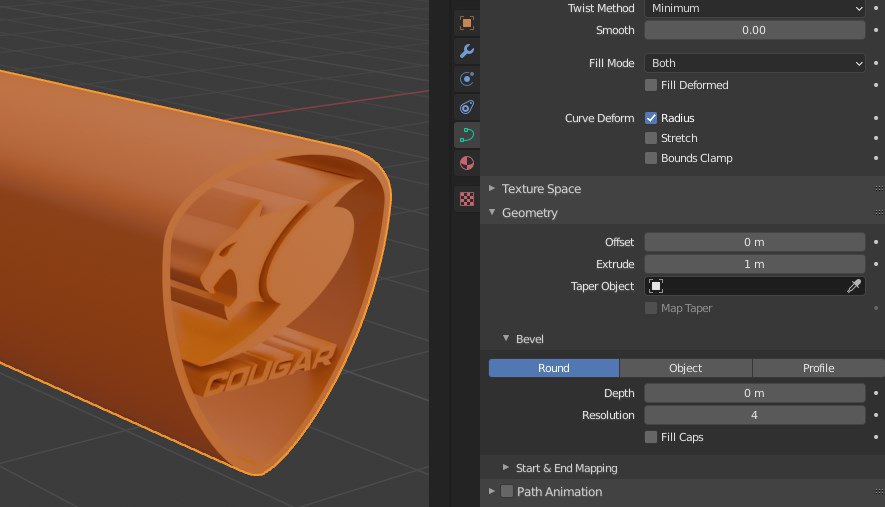The height and width of the screenshot is (507, 885).
Task: Open the Object properties tab icon
Action: 467,23
